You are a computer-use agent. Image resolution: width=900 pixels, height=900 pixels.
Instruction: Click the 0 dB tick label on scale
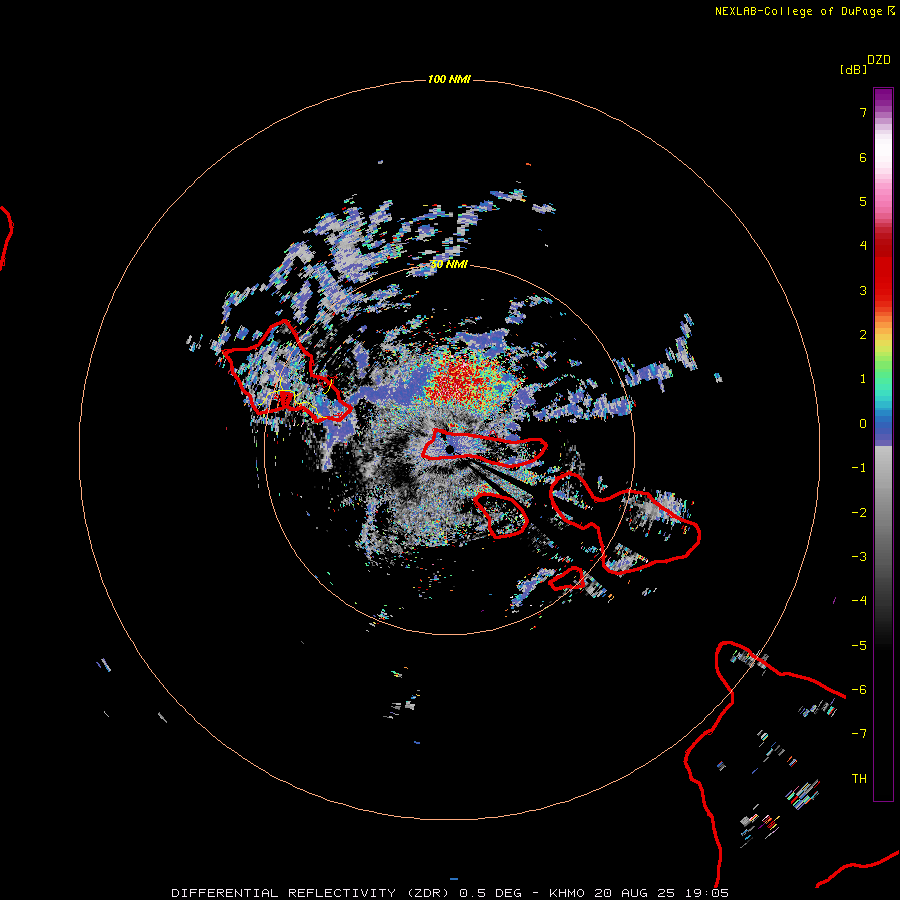(863, 424)
